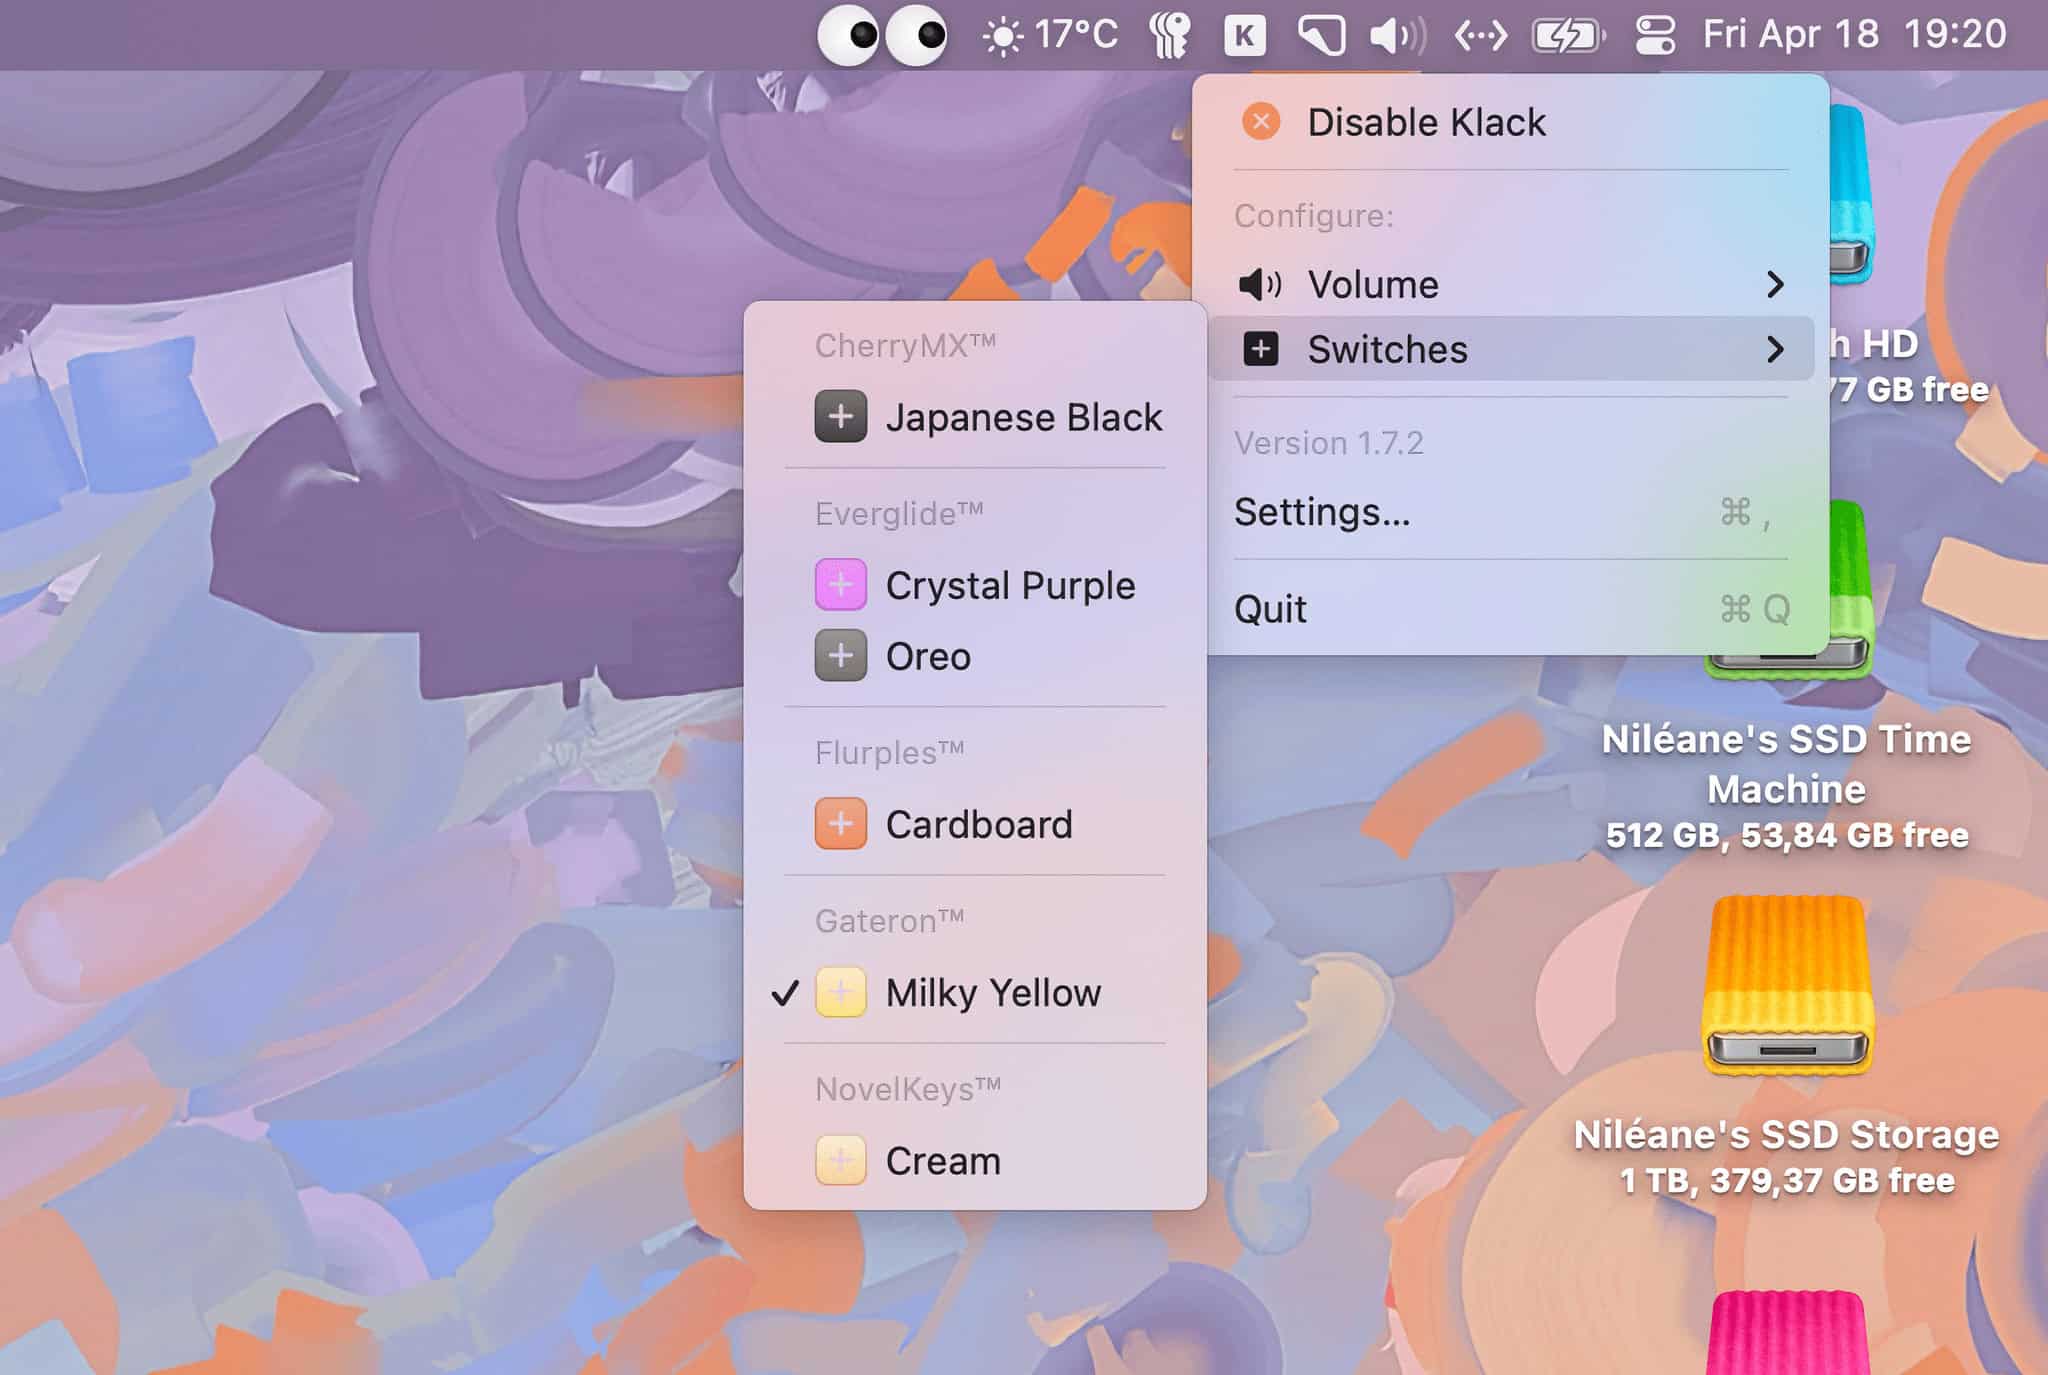Open the 17°C weather menu bar item

coord(1050,36)
